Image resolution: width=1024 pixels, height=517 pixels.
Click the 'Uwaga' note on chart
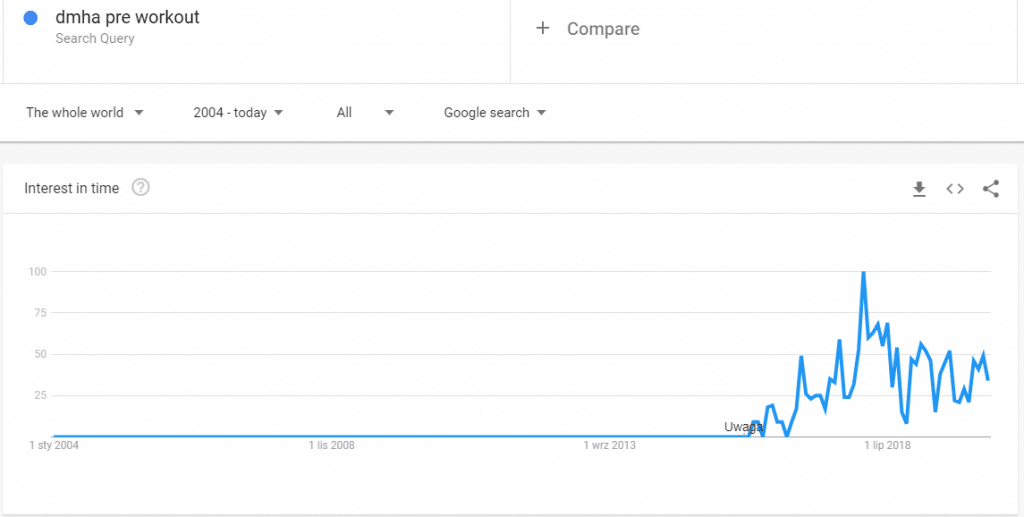tap(743, 427)
